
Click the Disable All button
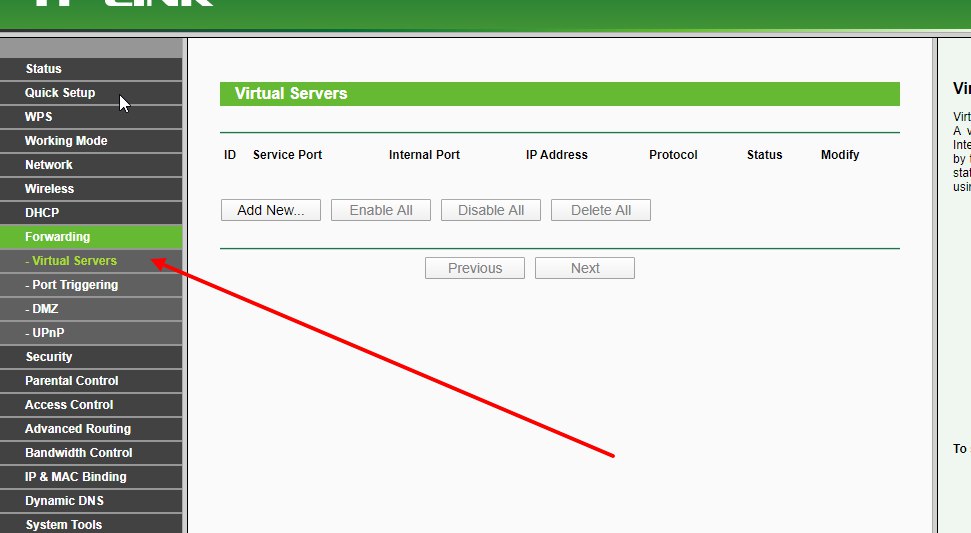pos(490,210)
